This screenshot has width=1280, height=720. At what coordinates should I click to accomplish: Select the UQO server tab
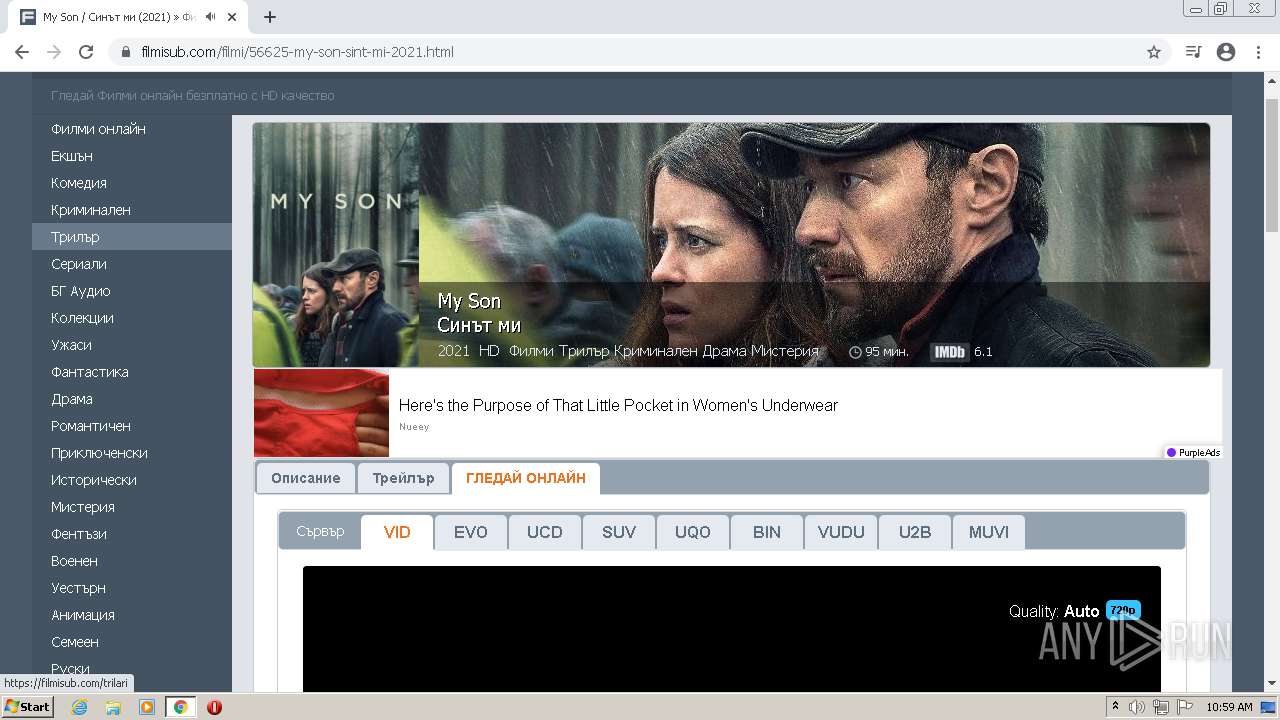[x=693, y=532]
